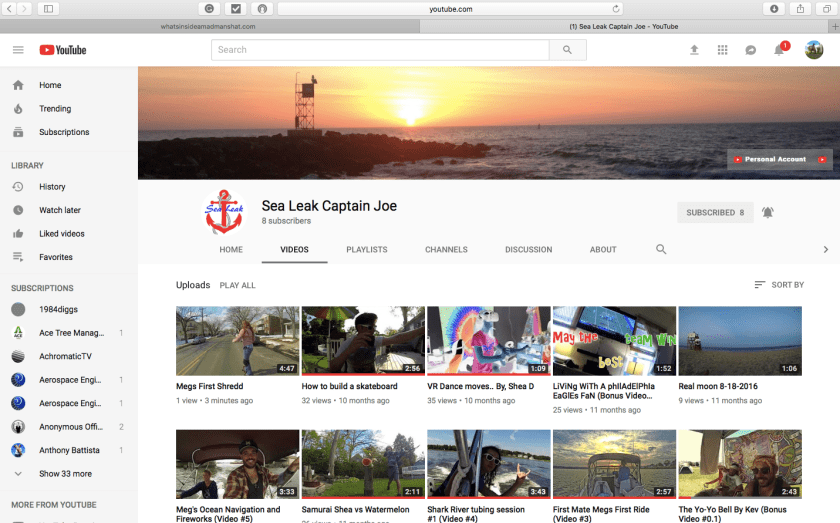
Task: Toggle the SUBSCRIBED 8 button
Action: [715, 213]
